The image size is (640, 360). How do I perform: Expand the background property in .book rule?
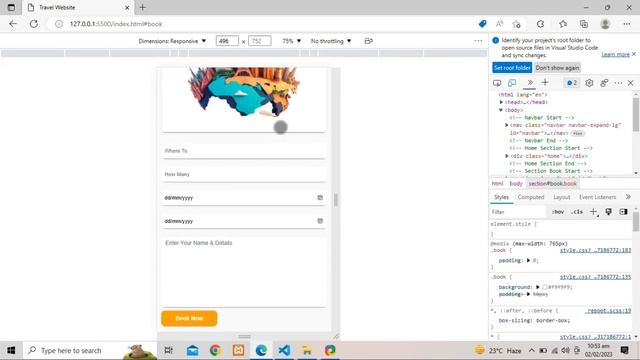click(x=538, y=287)
